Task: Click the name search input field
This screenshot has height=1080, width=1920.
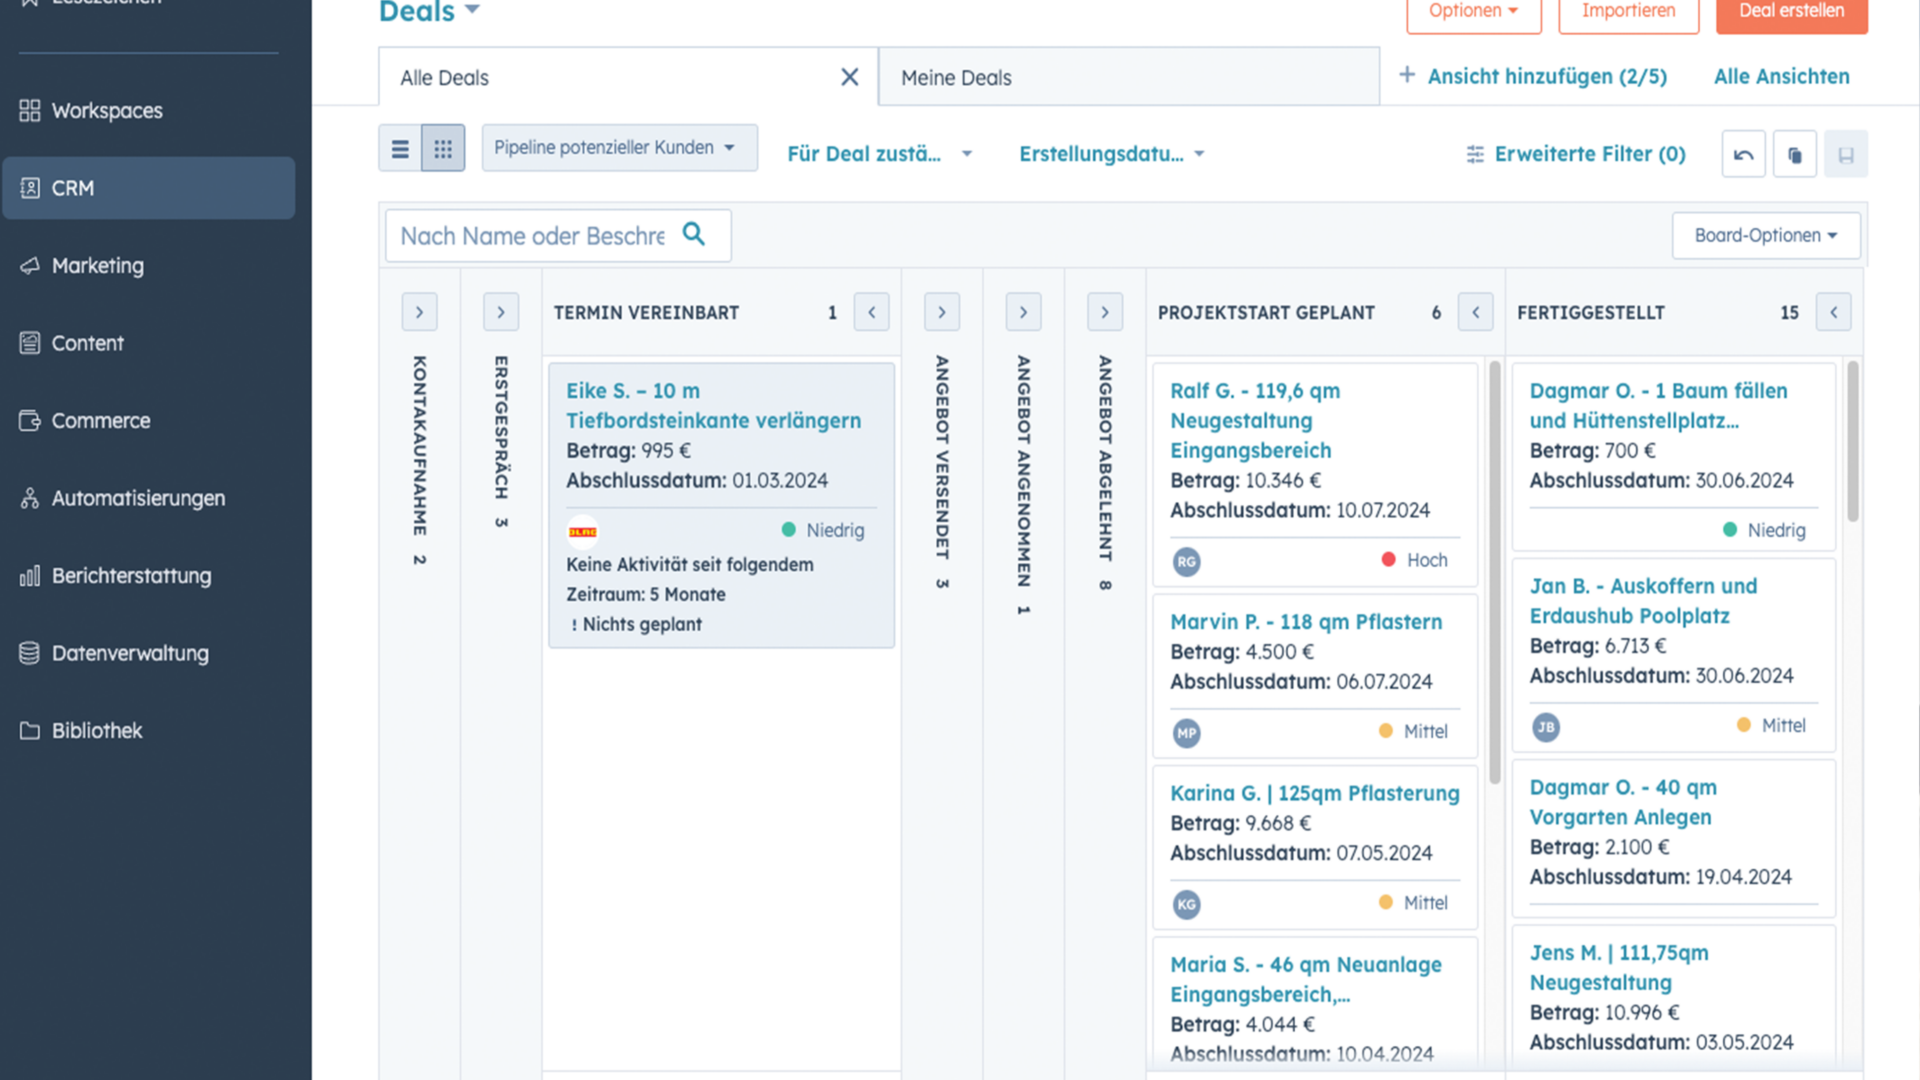Action: [x=532, y=236]
